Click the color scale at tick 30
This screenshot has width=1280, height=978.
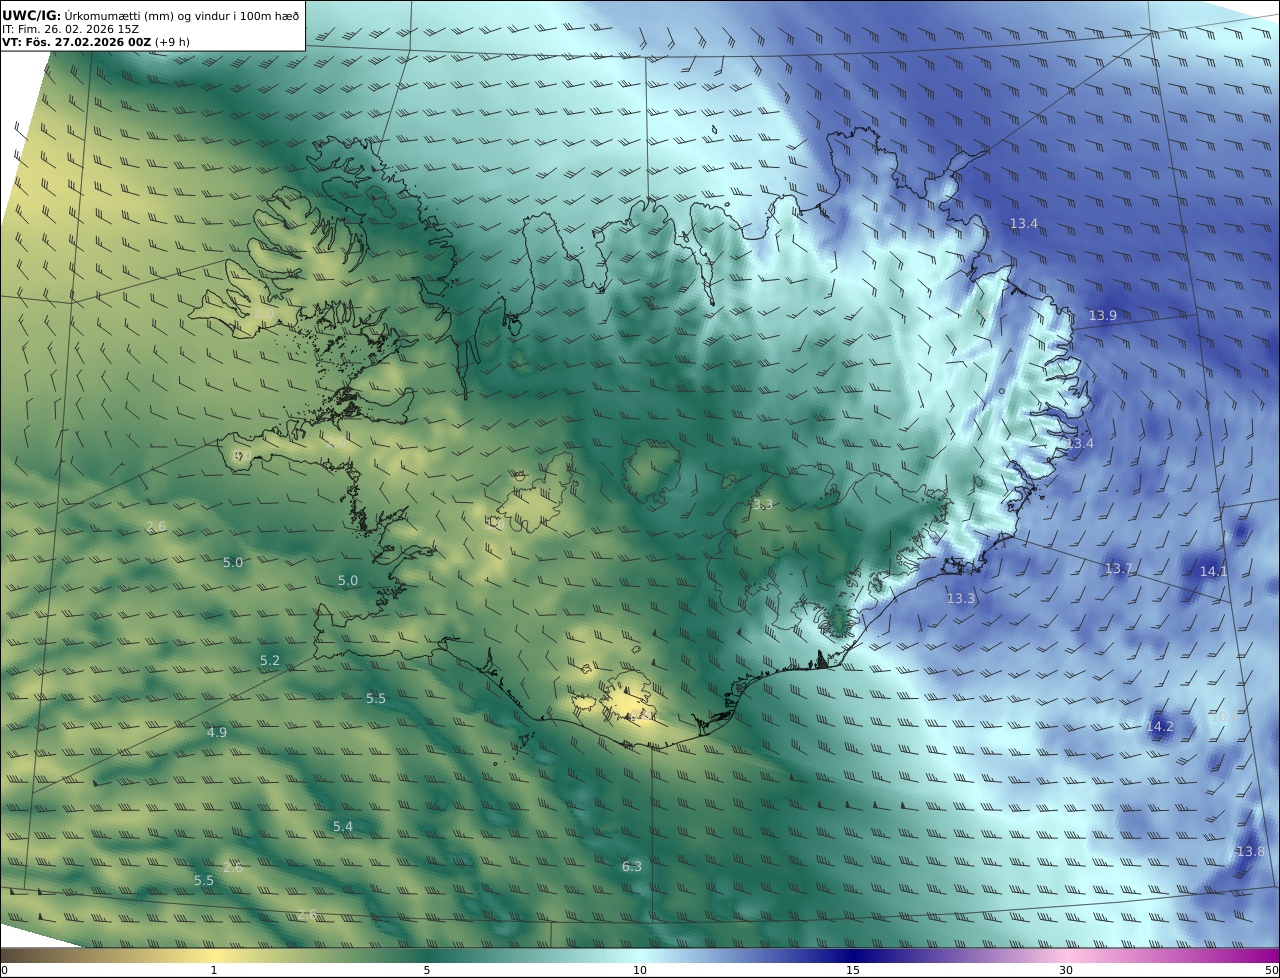point(1066,970)
